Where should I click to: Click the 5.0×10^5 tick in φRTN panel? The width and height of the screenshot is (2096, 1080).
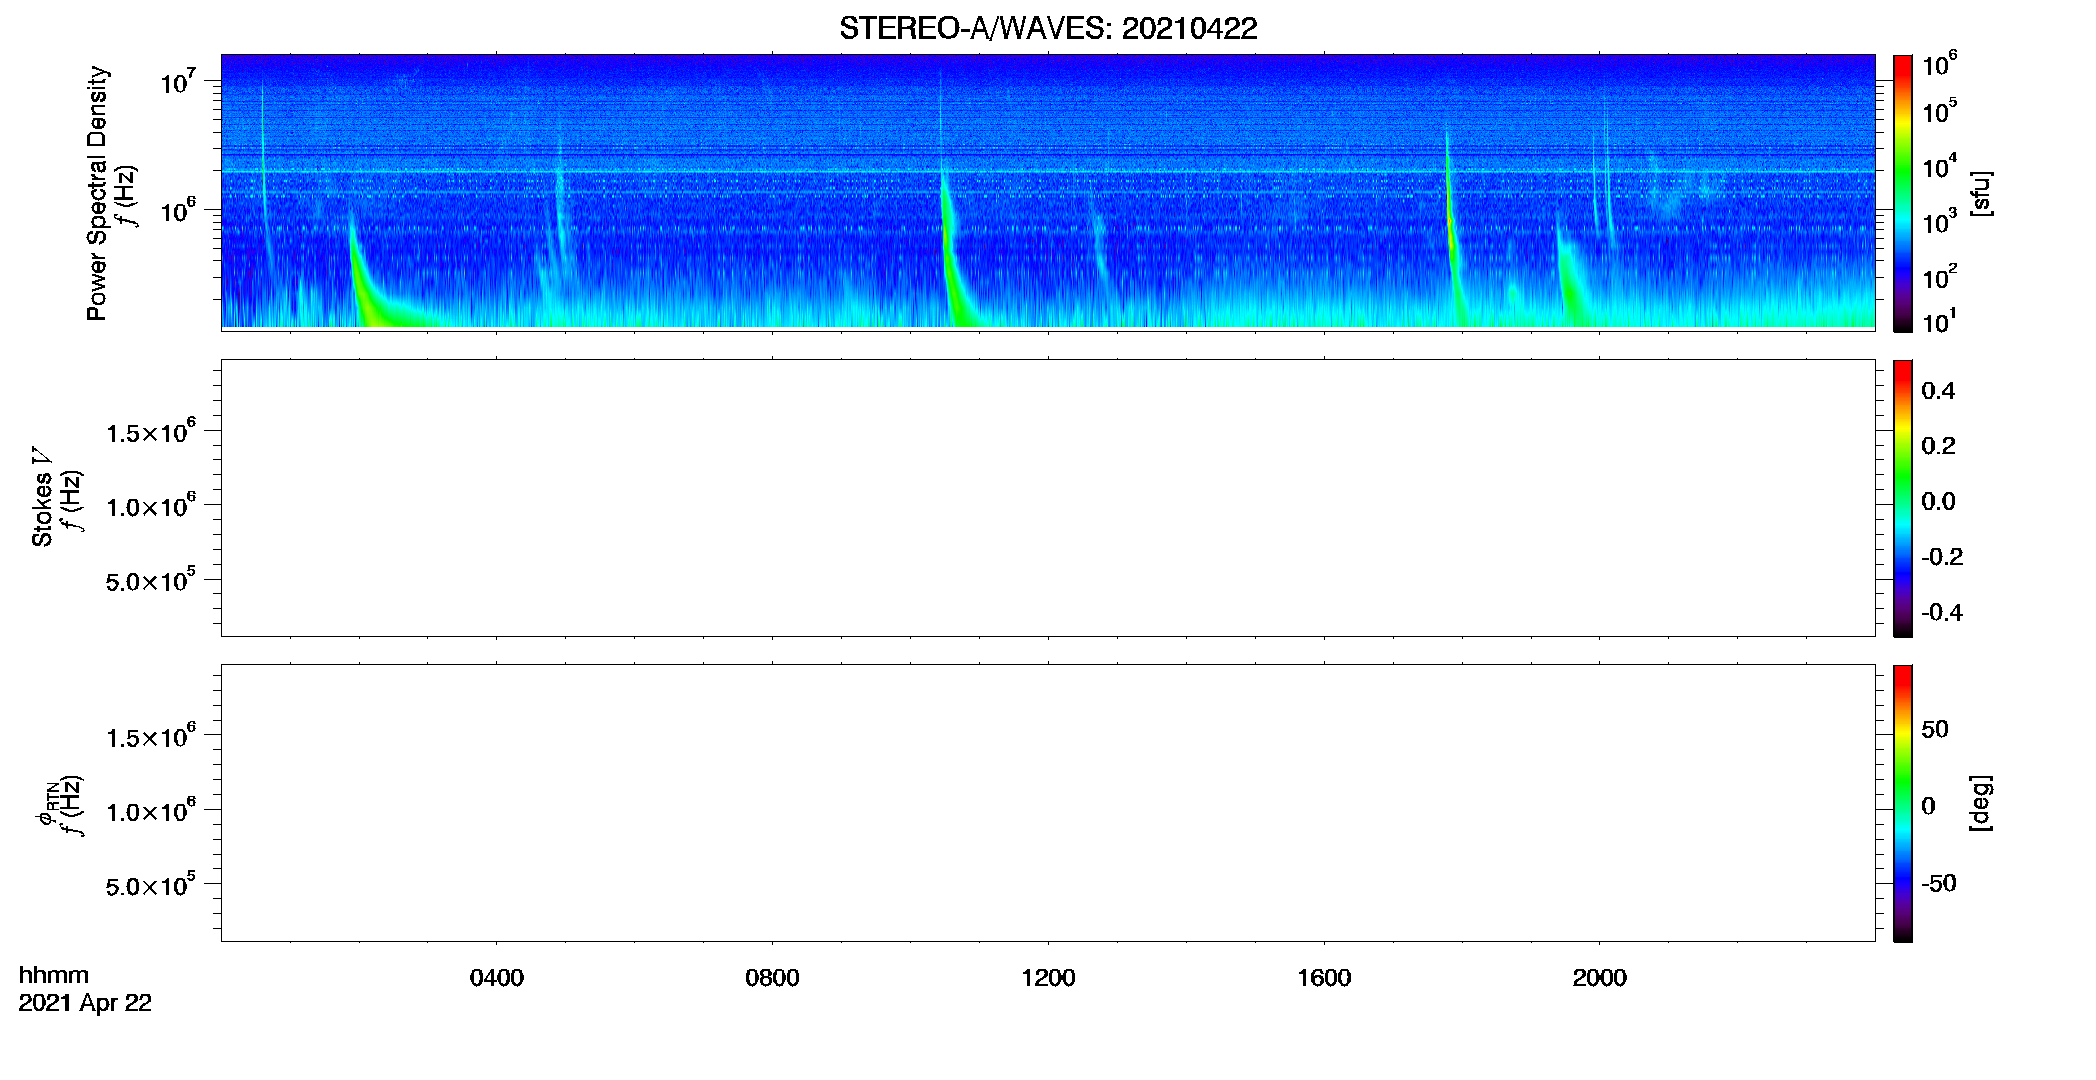pos(151,885)
